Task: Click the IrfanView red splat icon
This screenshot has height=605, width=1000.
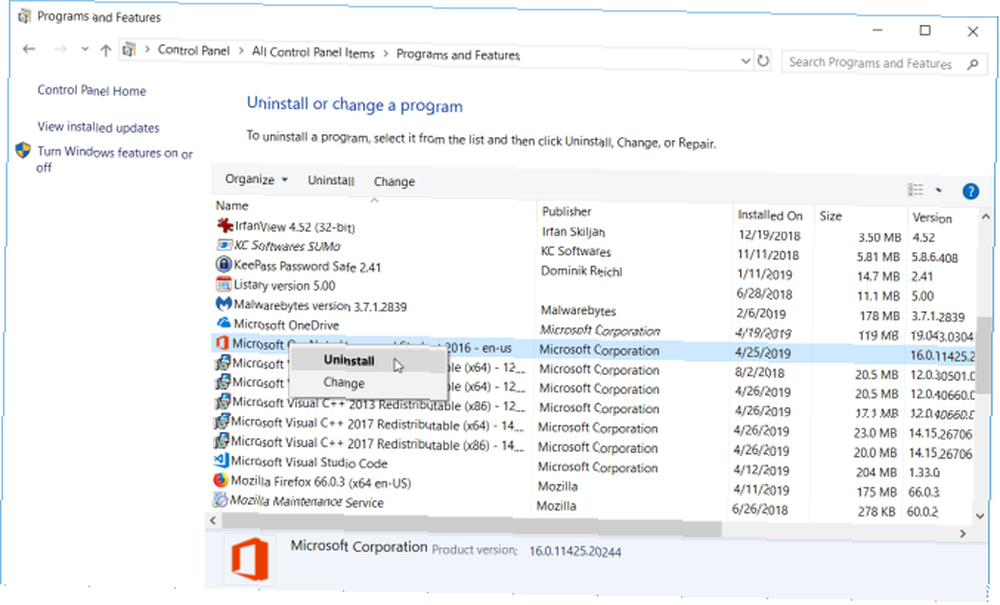Action: tap(224, 225)
